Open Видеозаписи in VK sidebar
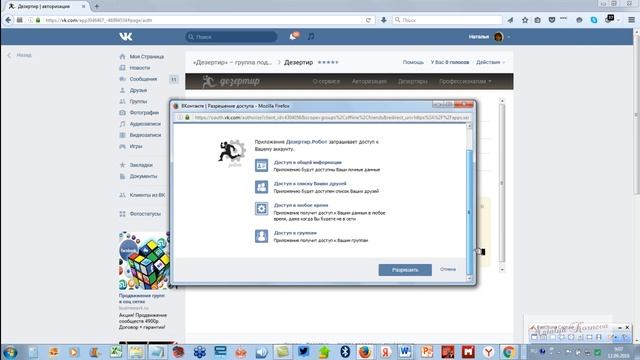 point(145,135)
